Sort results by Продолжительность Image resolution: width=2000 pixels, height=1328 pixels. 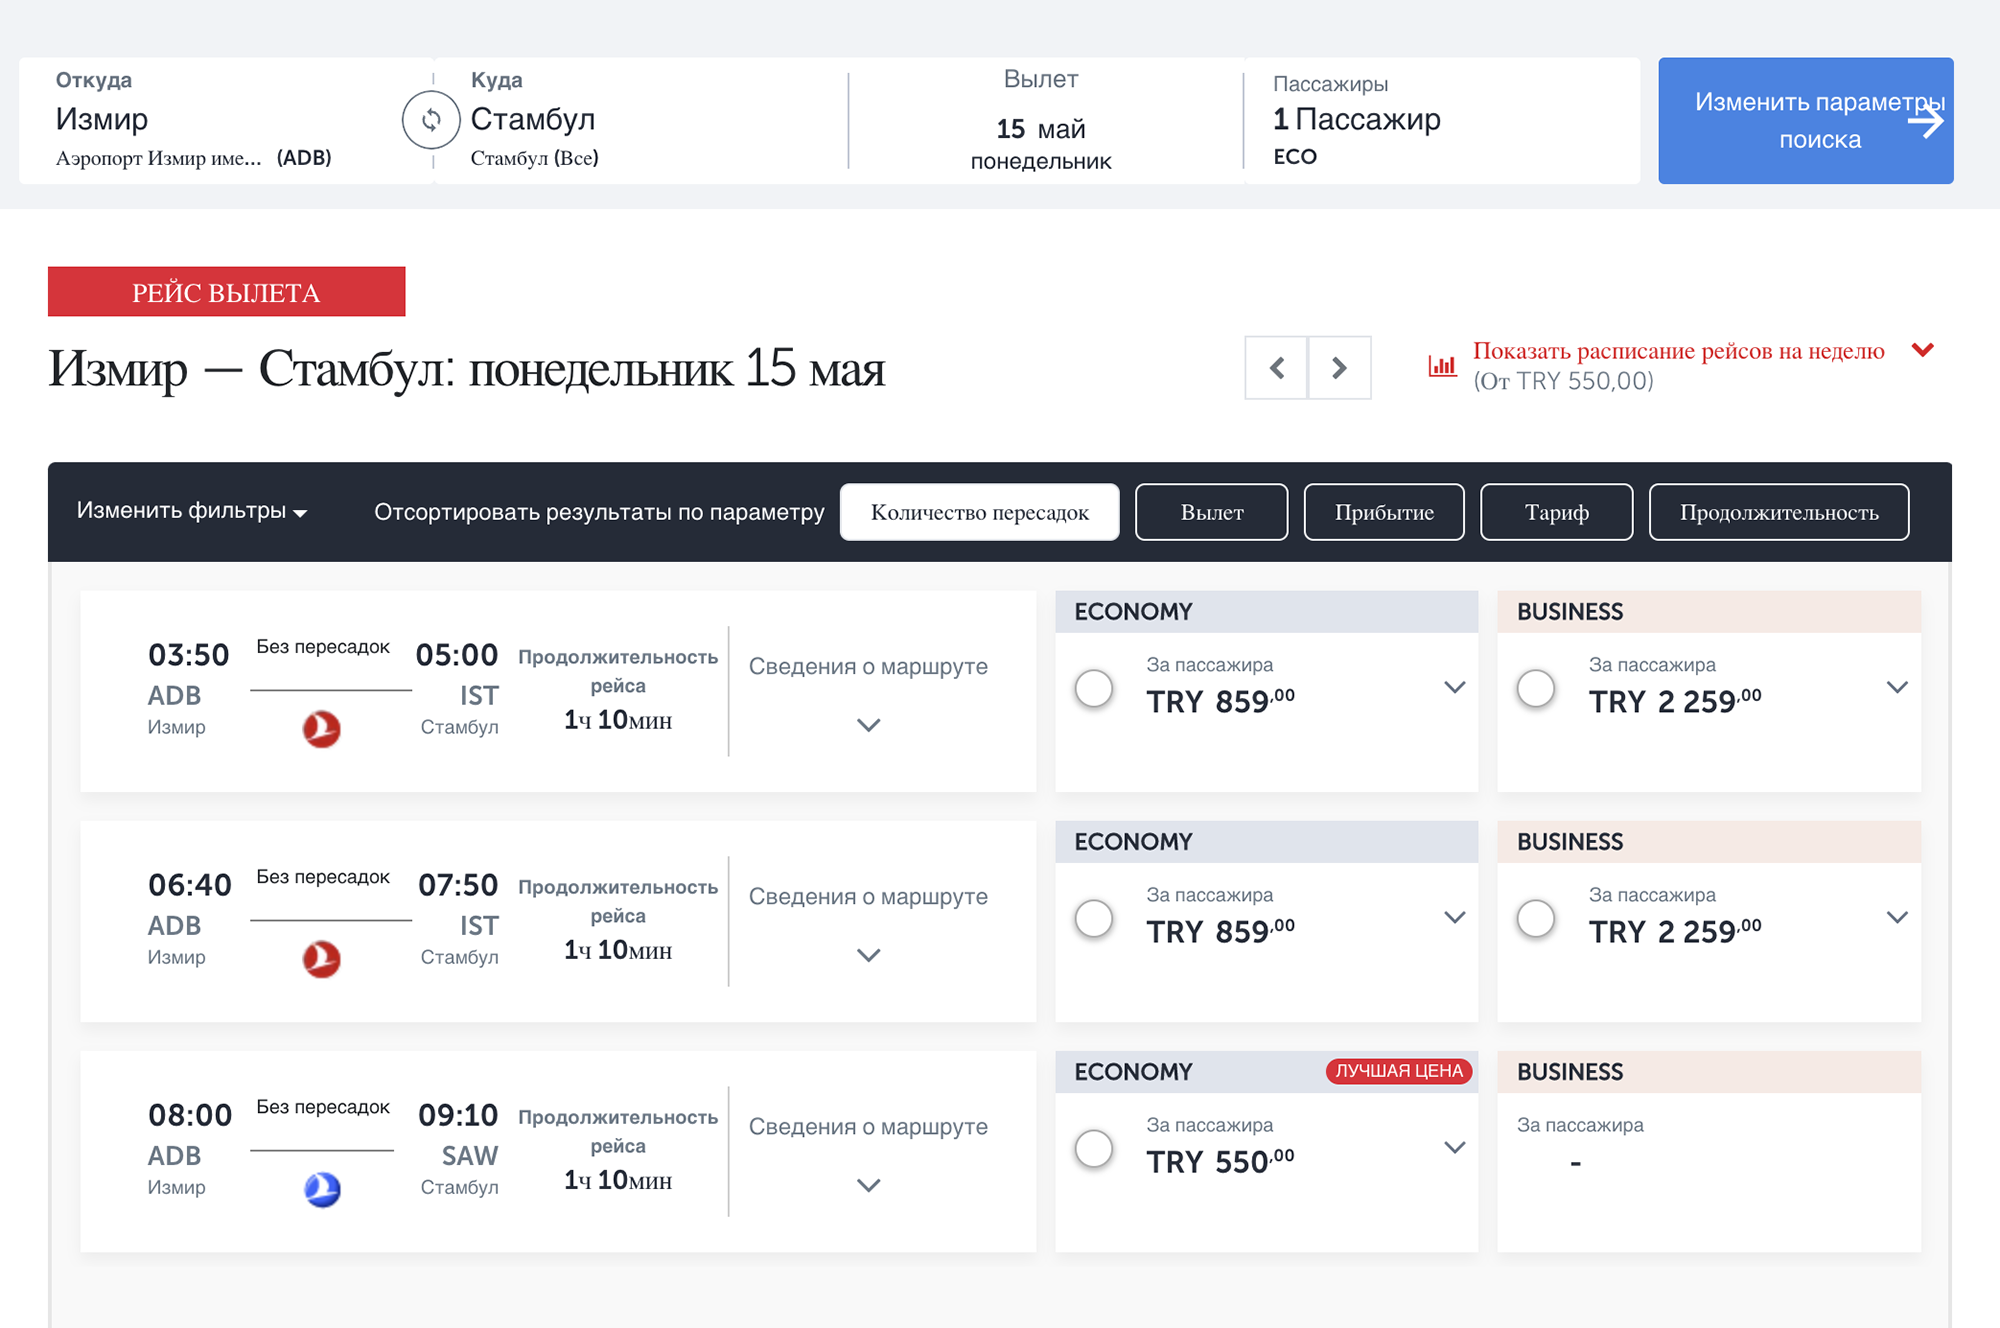coord(1779,512)
